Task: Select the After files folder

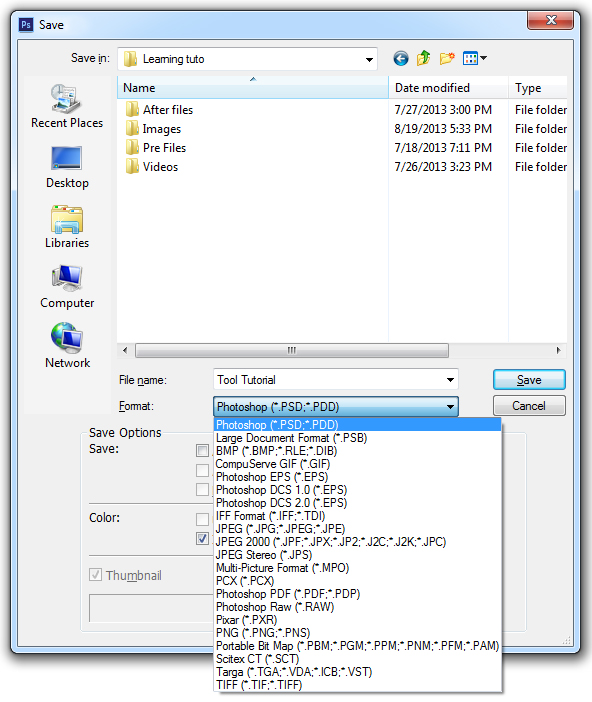Action: click(x=168, y=110)
